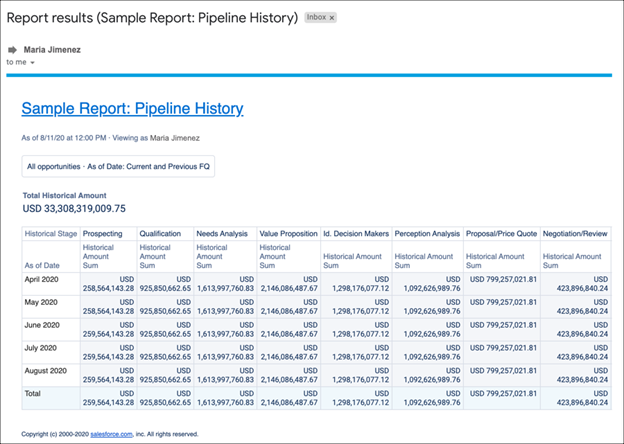The height and width of the screenshot is (444, 624).
Task: Open the Sample Report: Pipeline History link
Action: (132, 108)
